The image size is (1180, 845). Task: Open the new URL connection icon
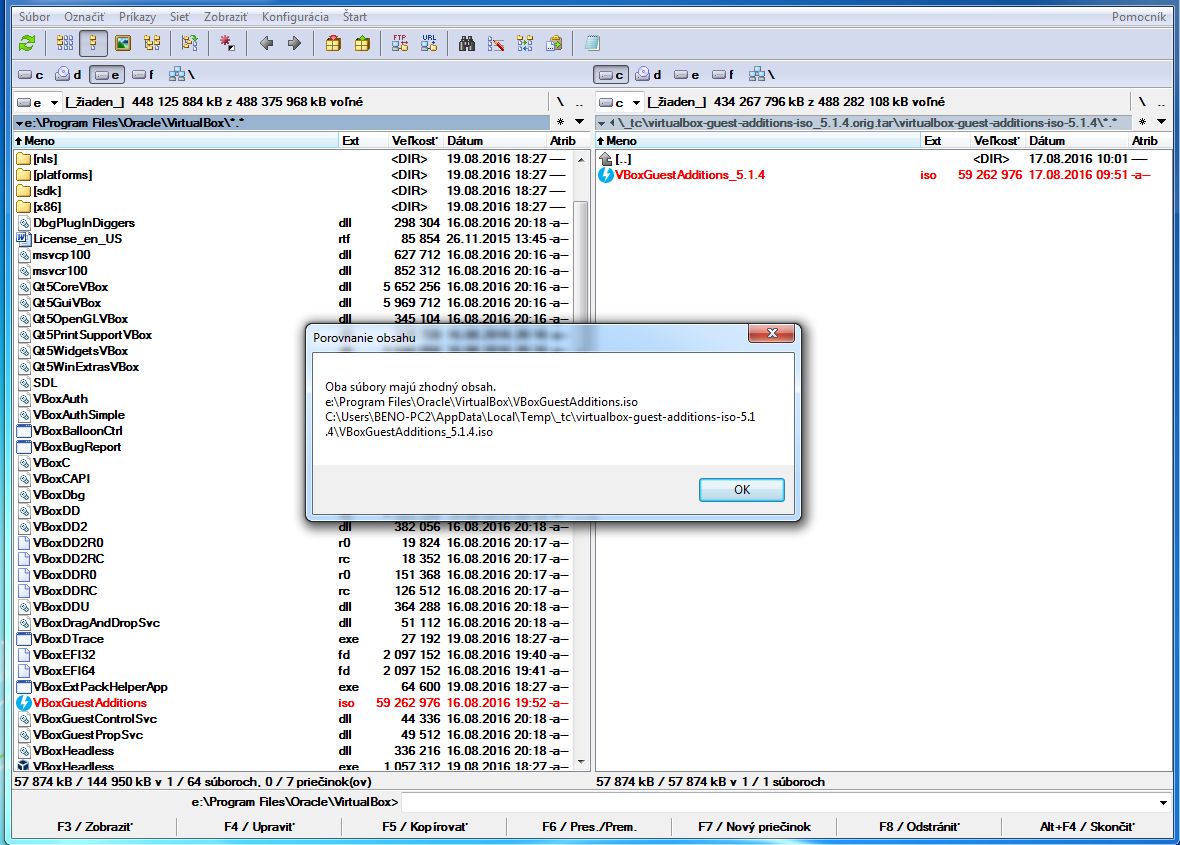click(429, 44)
